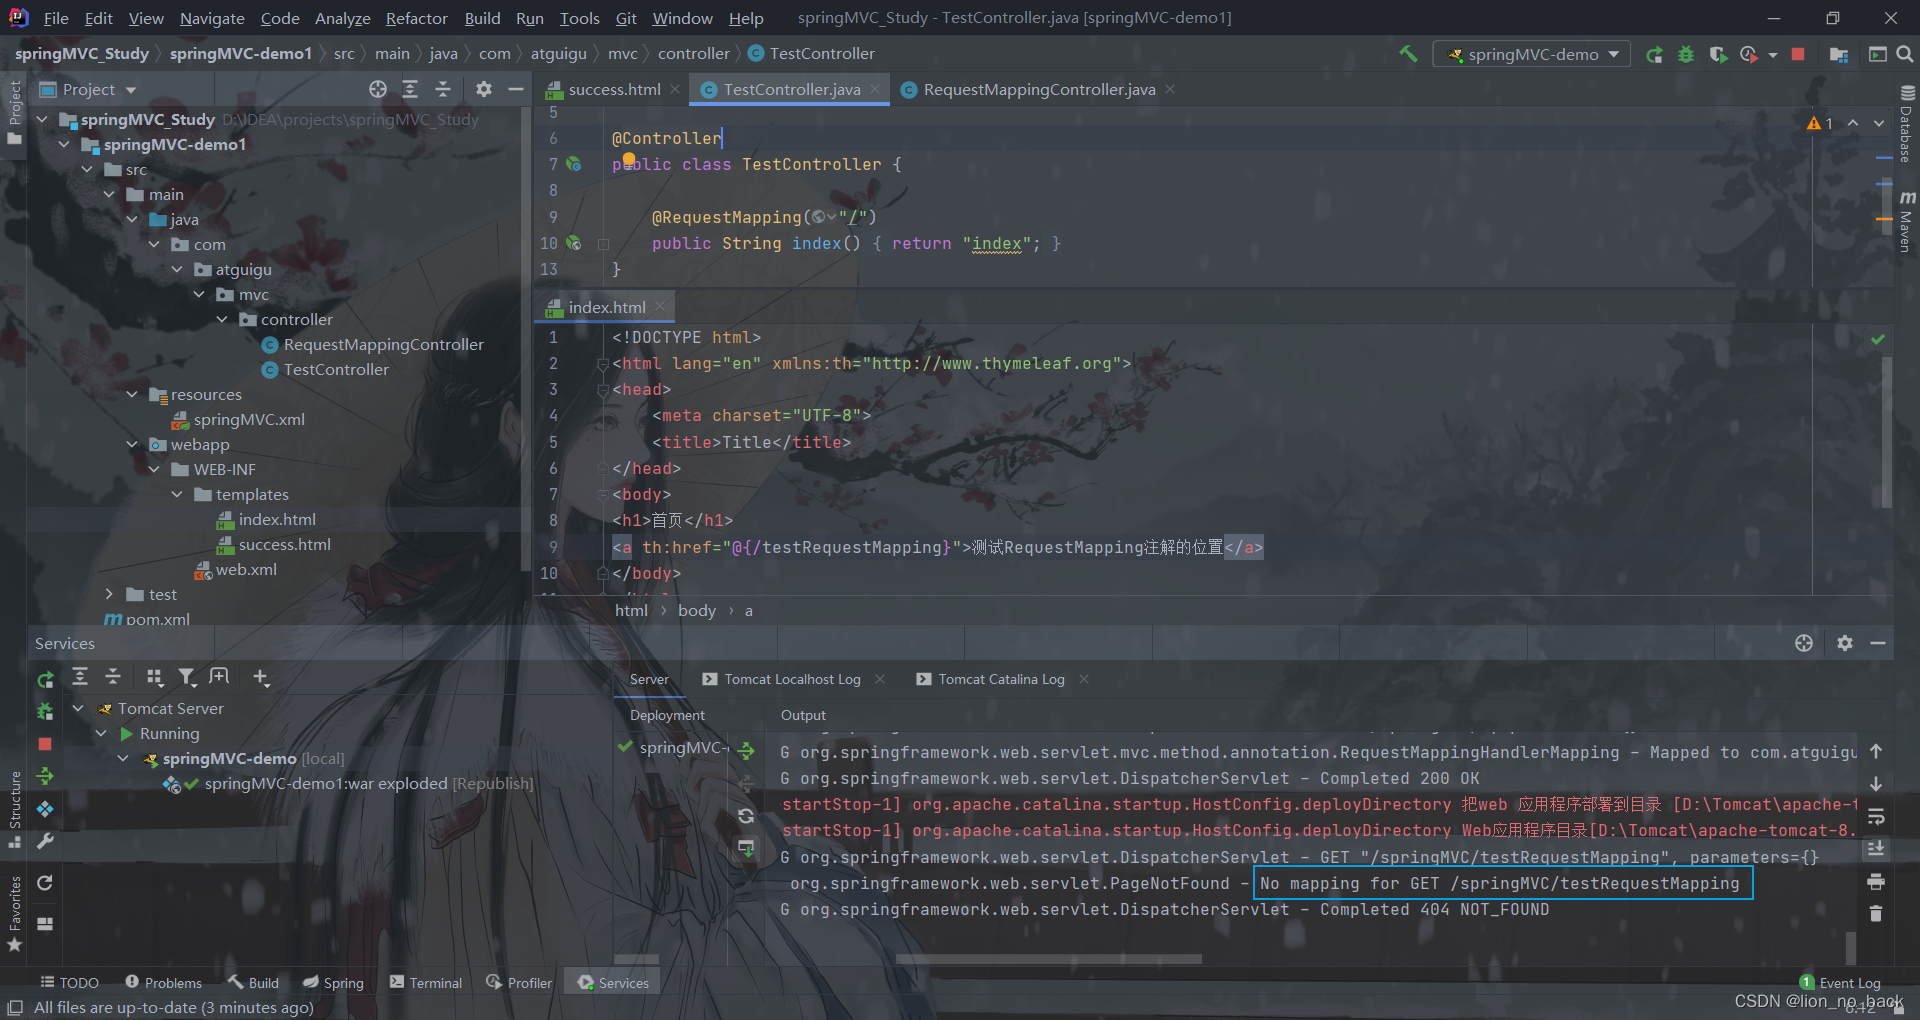Click the warning indicator in editor
This screenshot has height=1020, width=1920.
pos(1820,123)
